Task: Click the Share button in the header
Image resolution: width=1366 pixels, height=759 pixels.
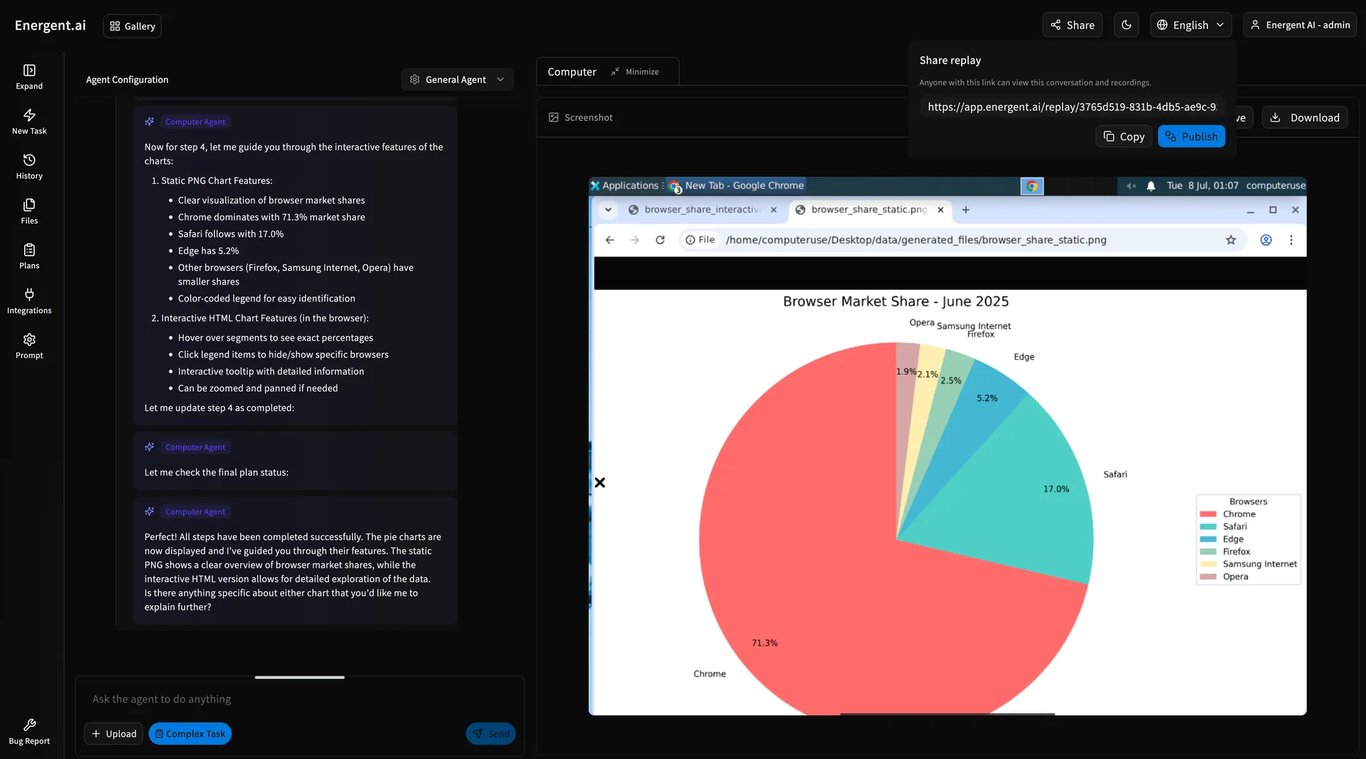Action: coord(1072,25)
